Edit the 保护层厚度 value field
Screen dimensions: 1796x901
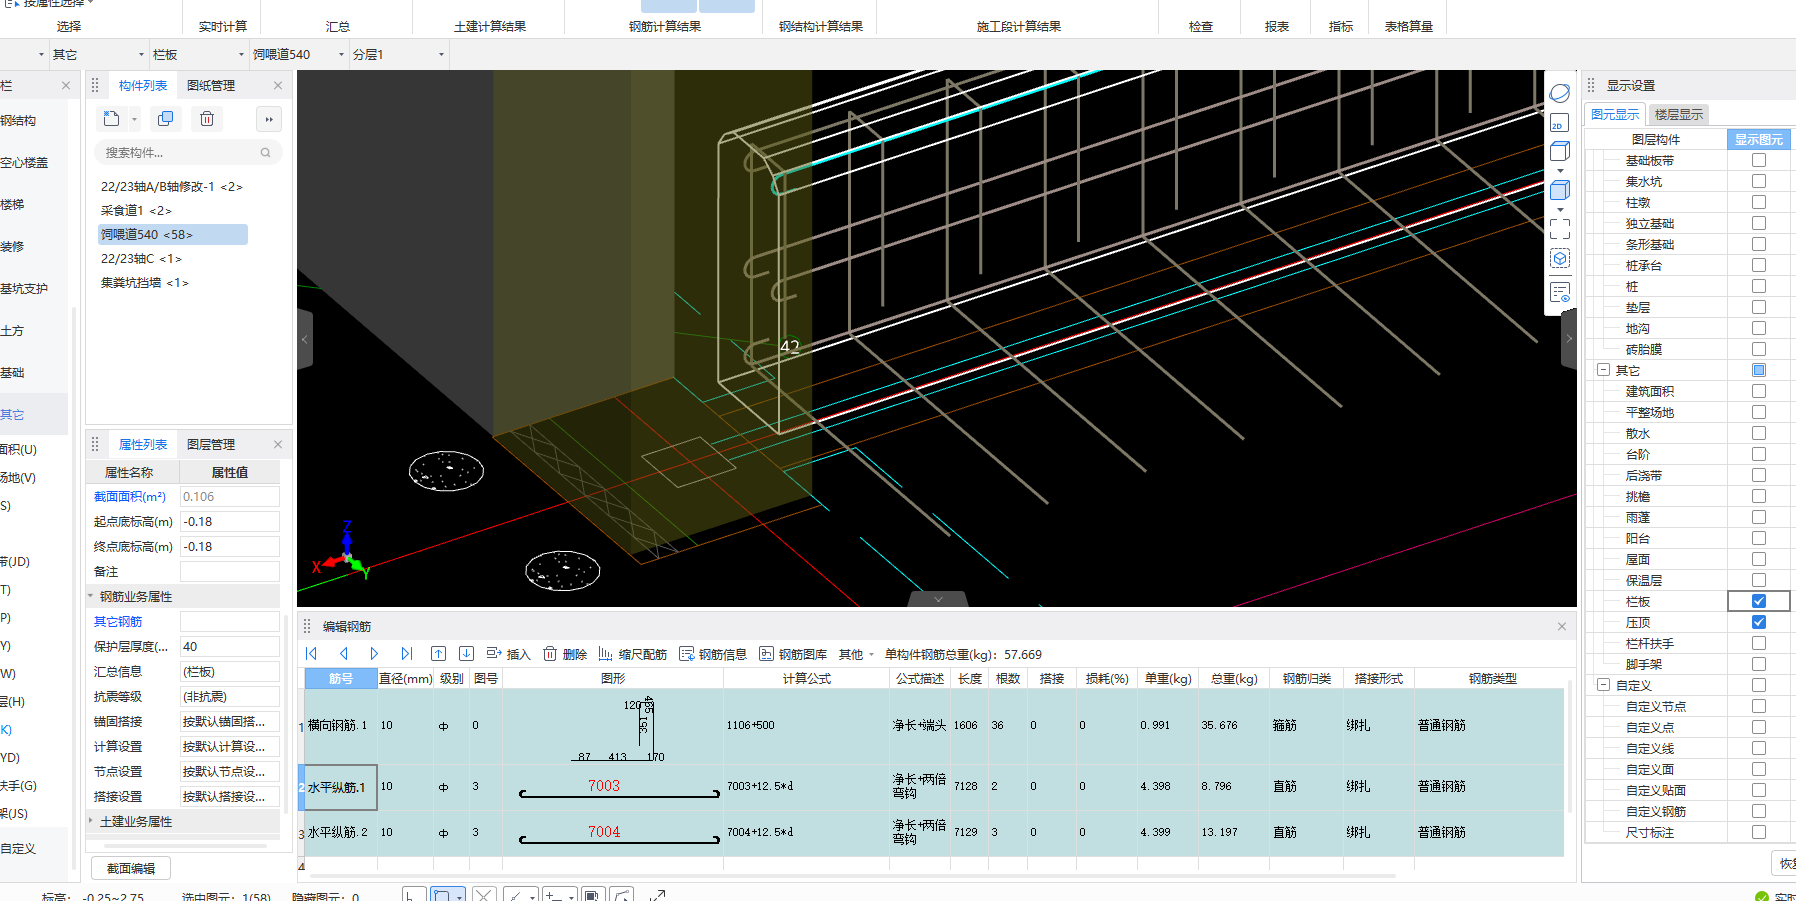tap(229, 646)
